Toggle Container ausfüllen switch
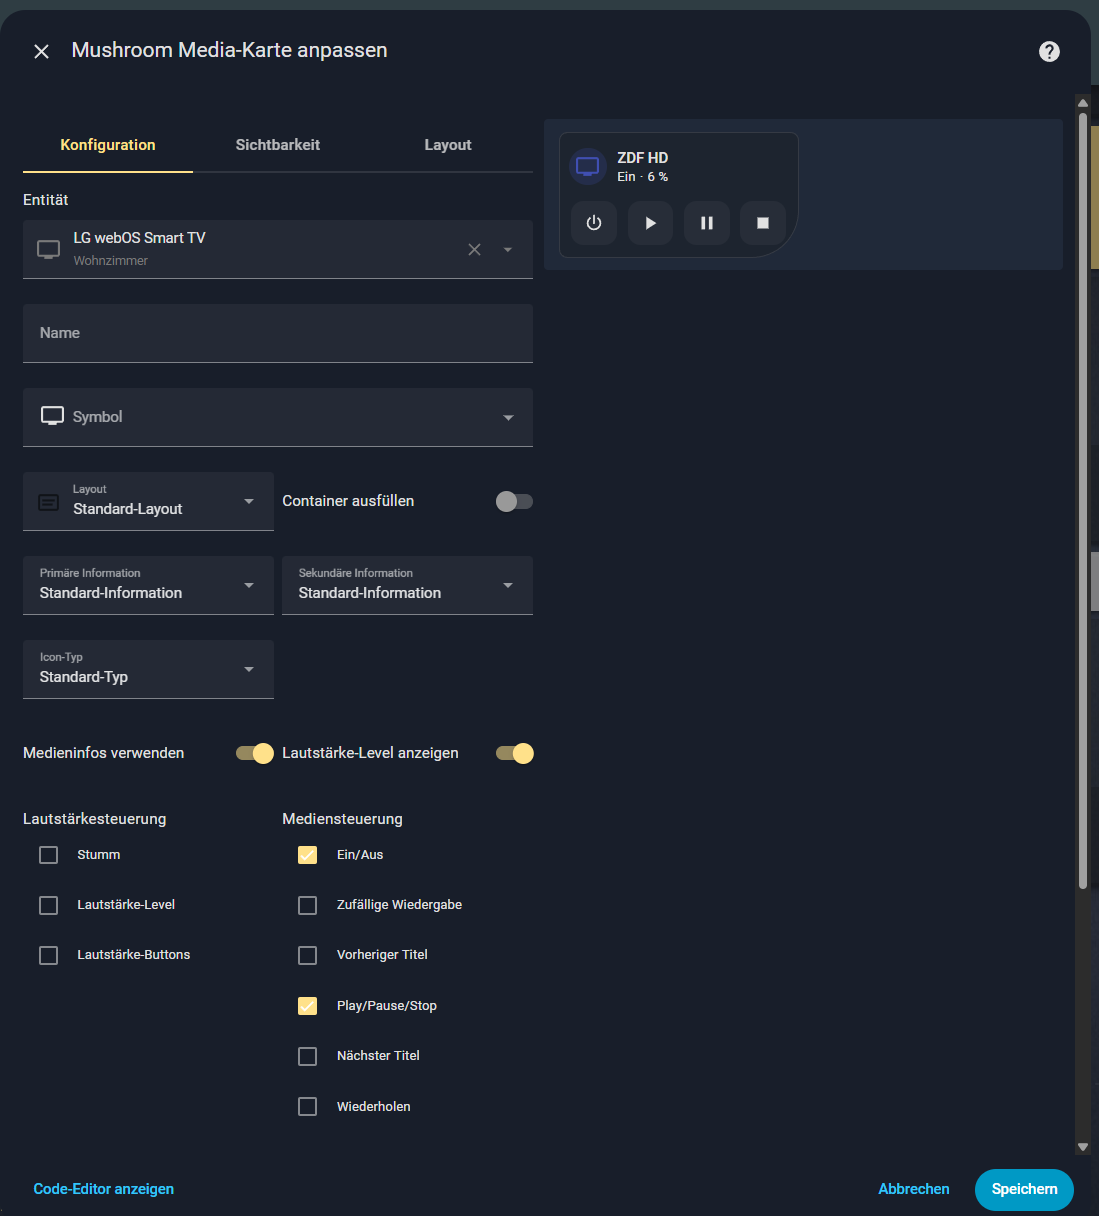1099x1216 pixels. 514,502
